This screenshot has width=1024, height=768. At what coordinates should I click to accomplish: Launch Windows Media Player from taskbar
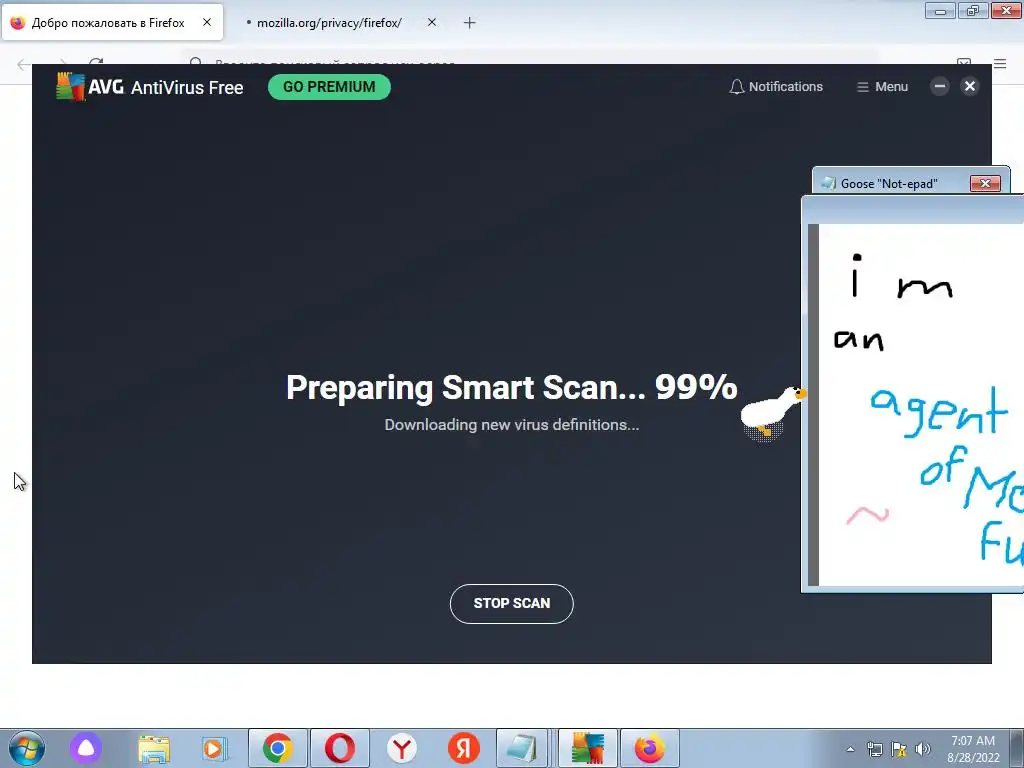click(x=214, y=748)
